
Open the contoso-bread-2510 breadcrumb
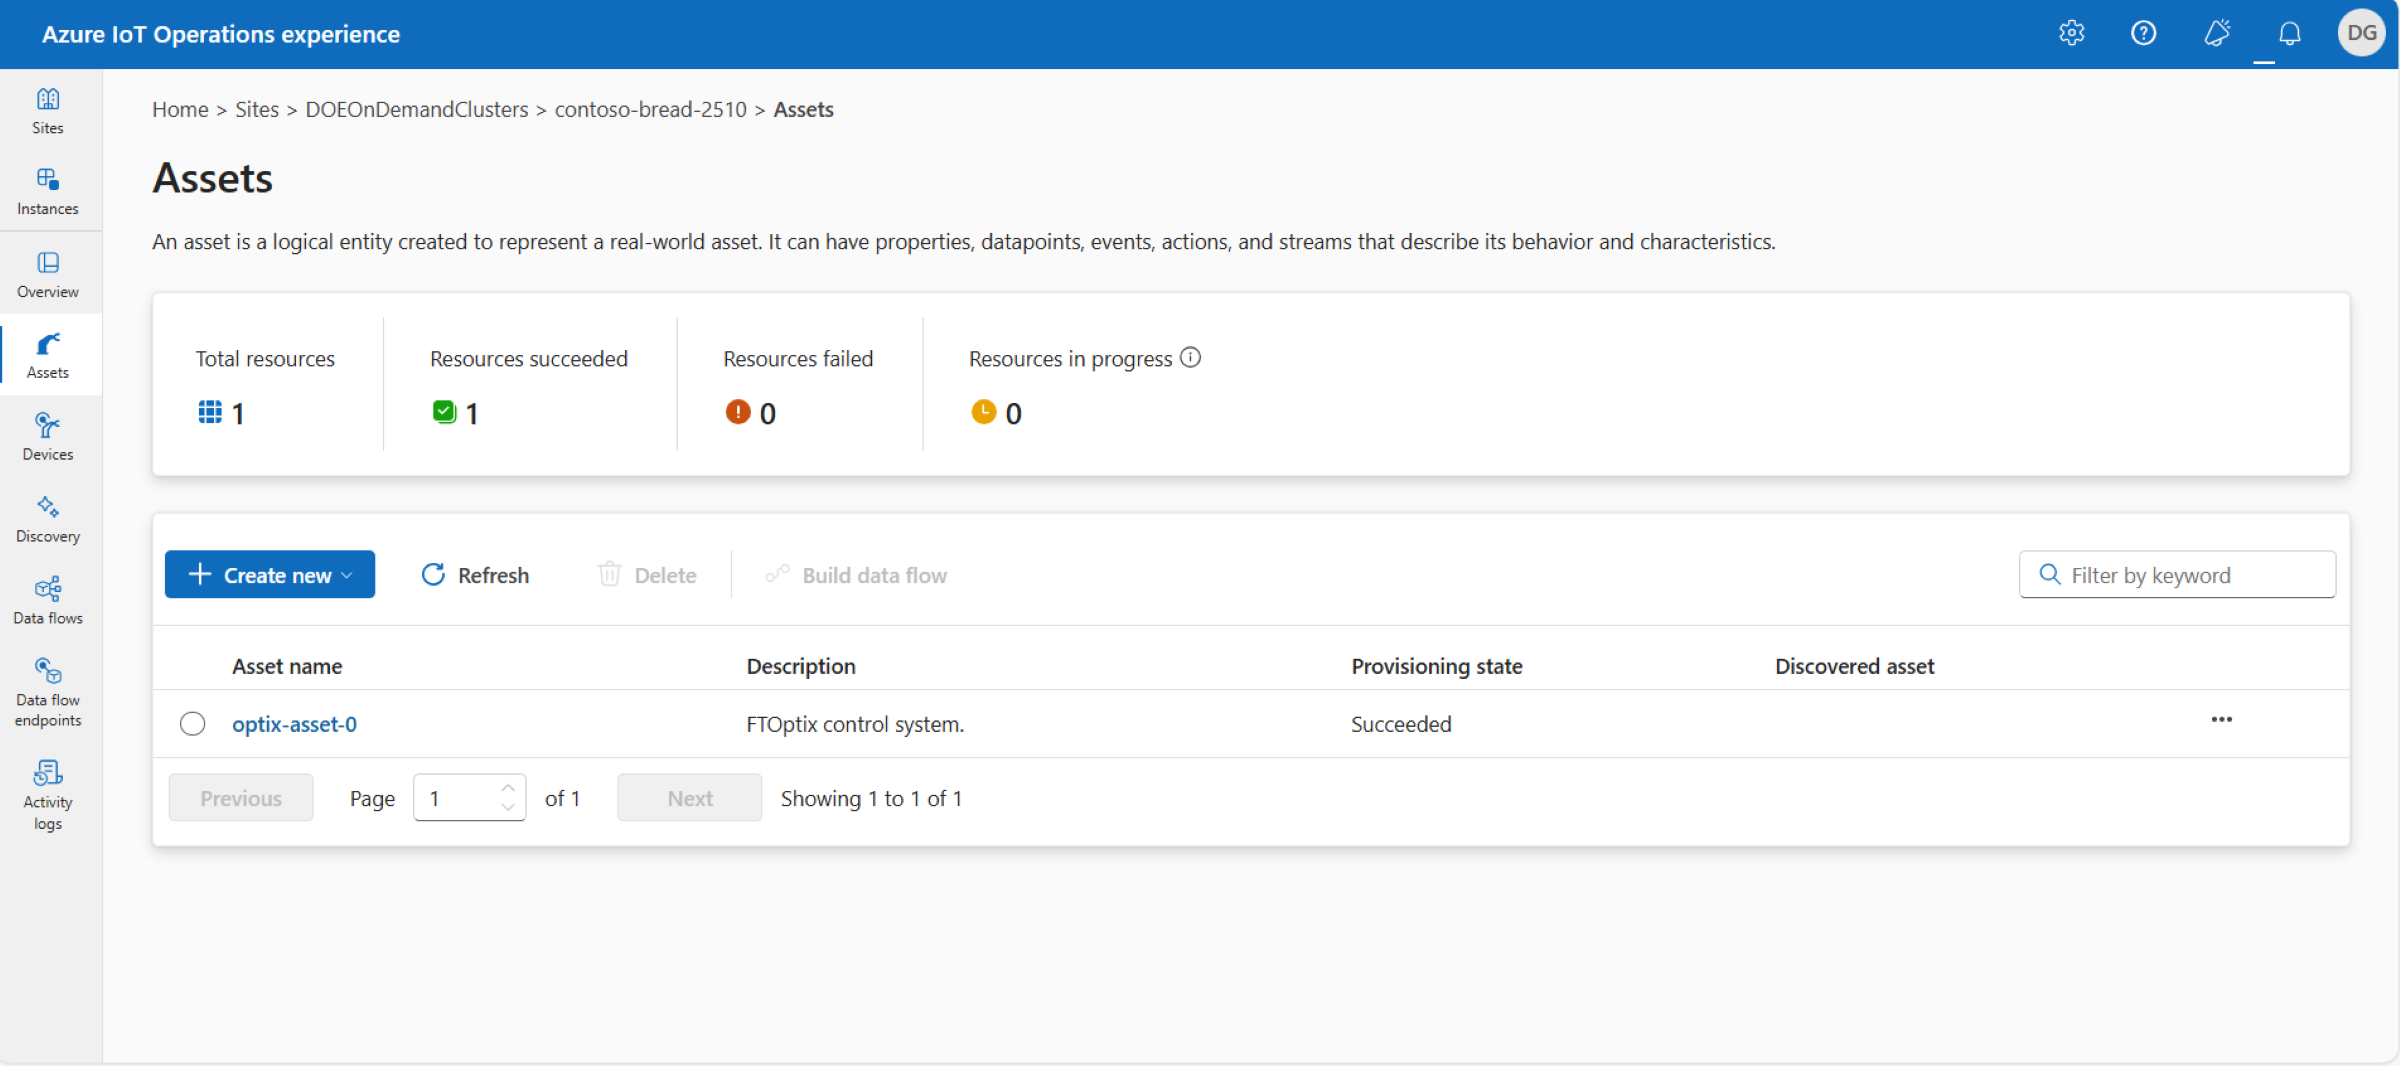pos(651,109)
